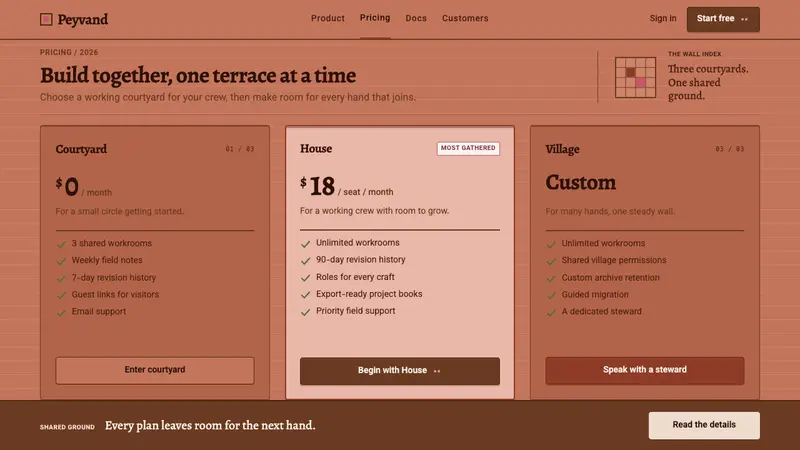Click the Peyvand brand name

pos(83,19)
